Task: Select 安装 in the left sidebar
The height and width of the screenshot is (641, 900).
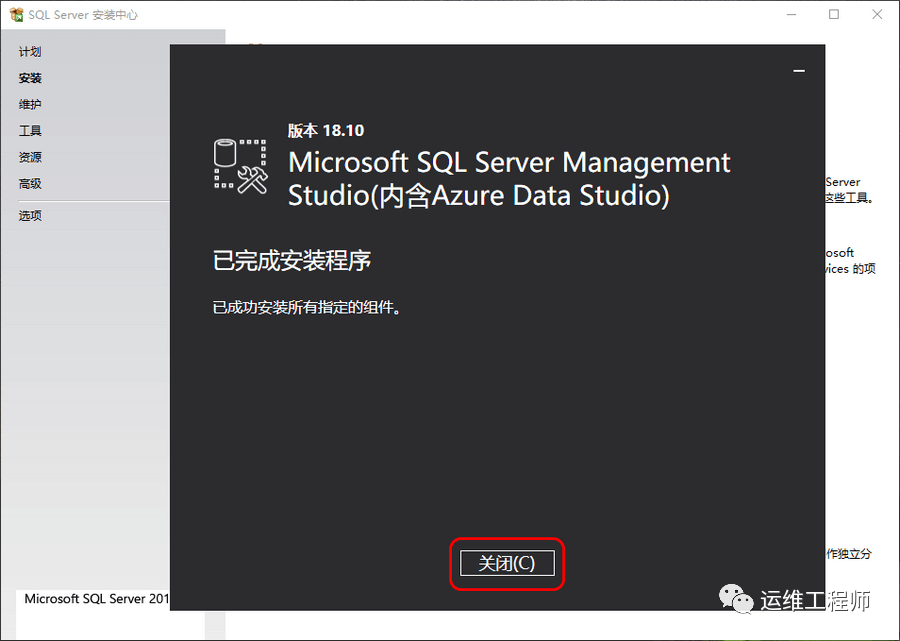Action: [30, 78]
